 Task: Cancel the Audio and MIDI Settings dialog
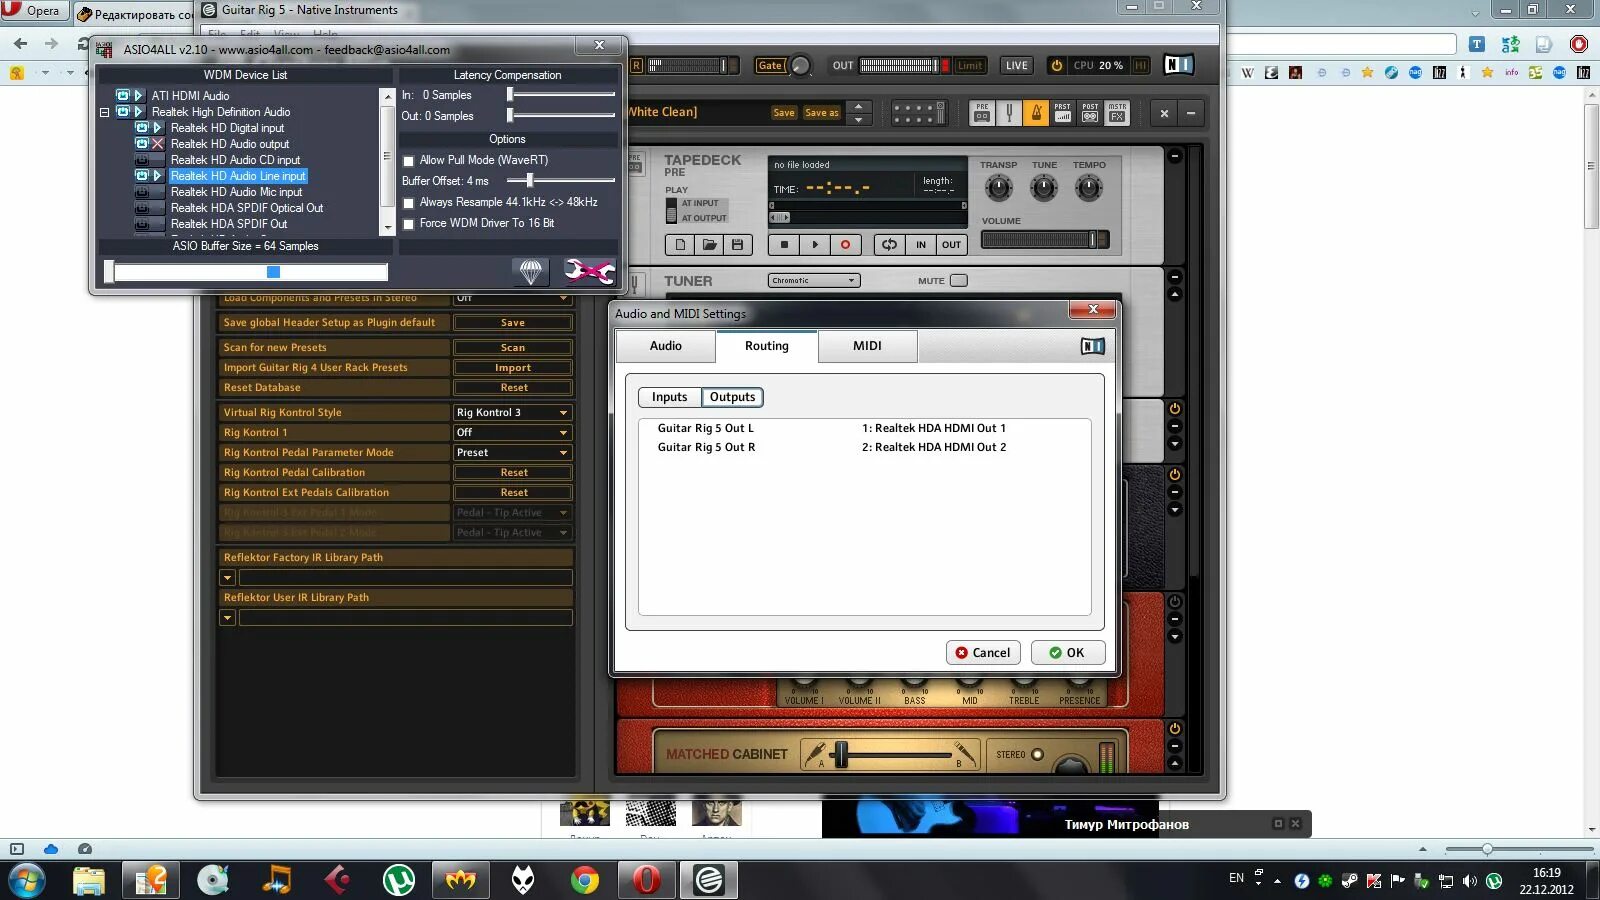(983, 653)
